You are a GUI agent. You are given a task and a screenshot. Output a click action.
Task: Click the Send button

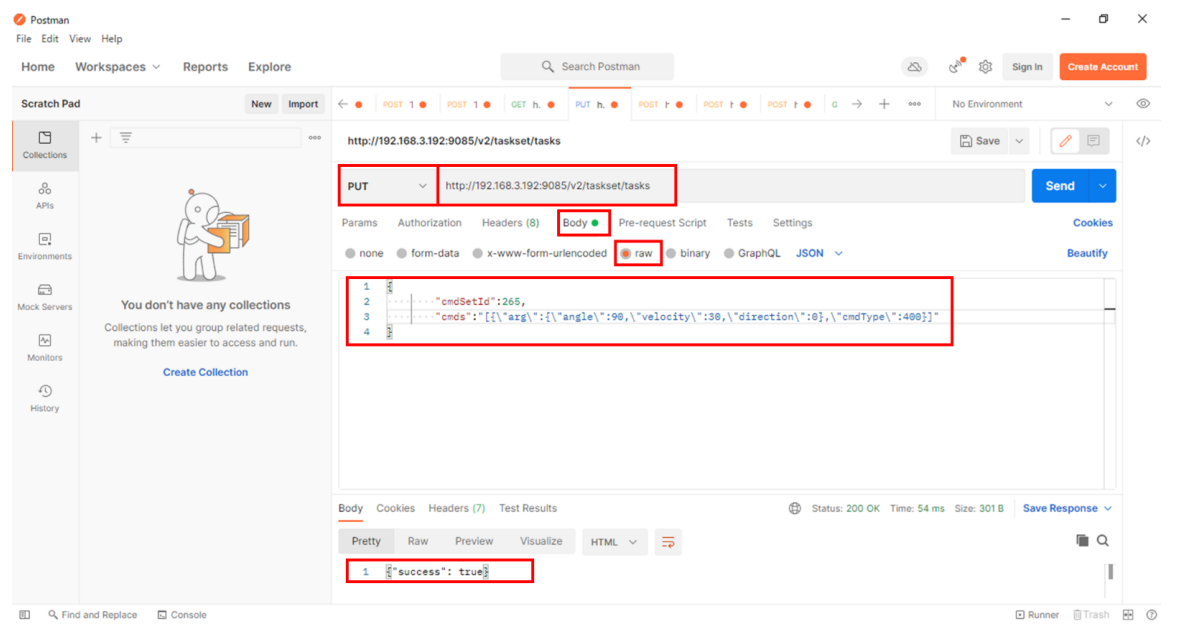[x=1059, y=186]
